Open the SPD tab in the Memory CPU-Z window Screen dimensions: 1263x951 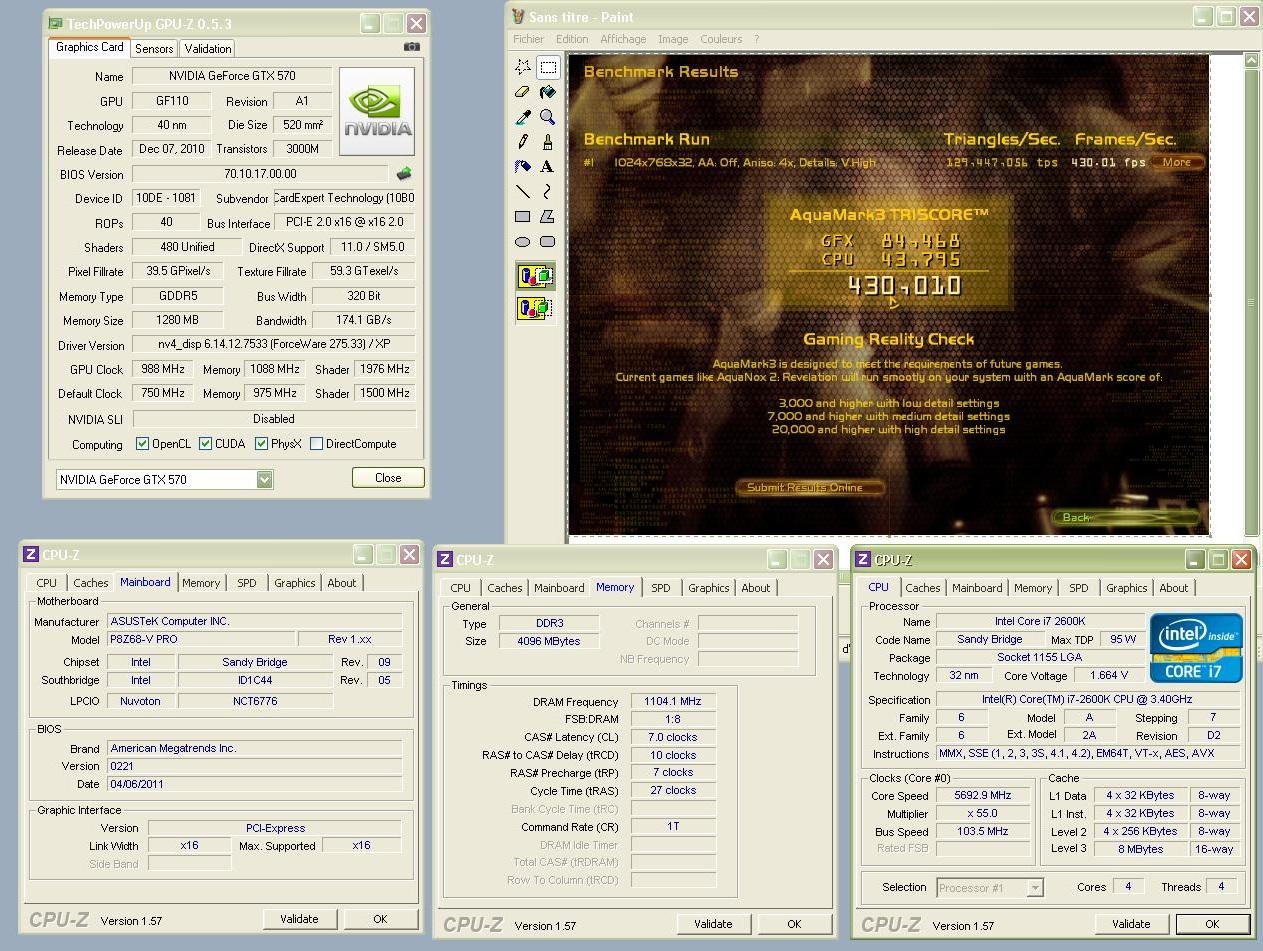coord(661,588)
